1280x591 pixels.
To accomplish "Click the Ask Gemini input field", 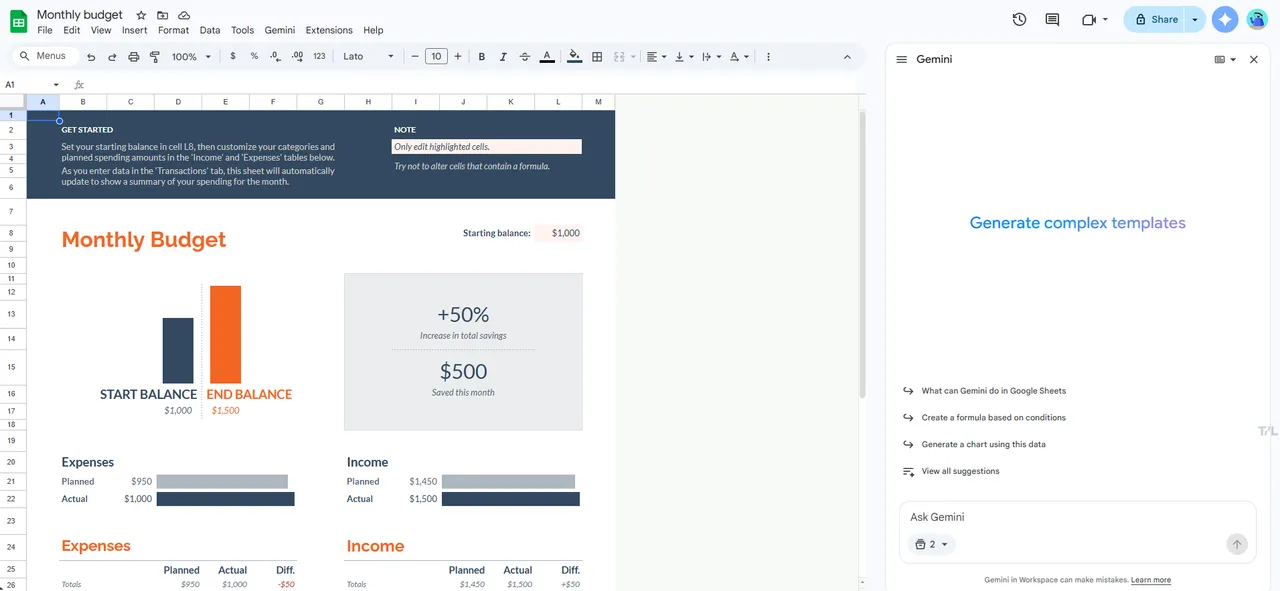I will click(1077, 517).
